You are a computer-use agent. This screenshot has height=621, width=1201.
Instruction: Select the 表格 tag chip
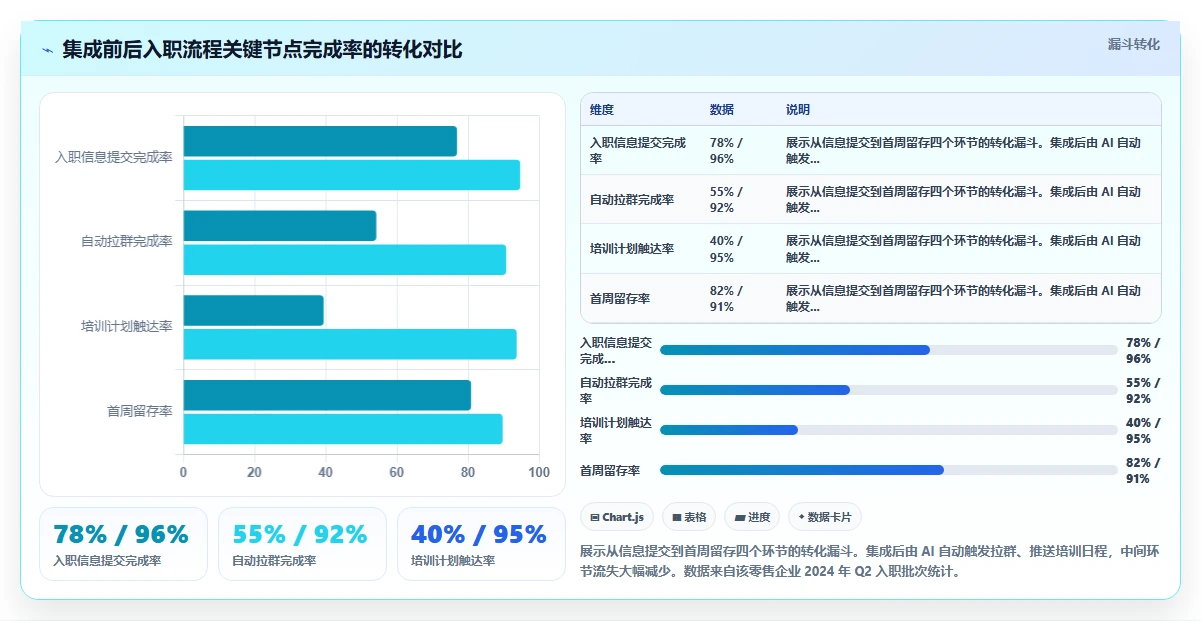690,517
